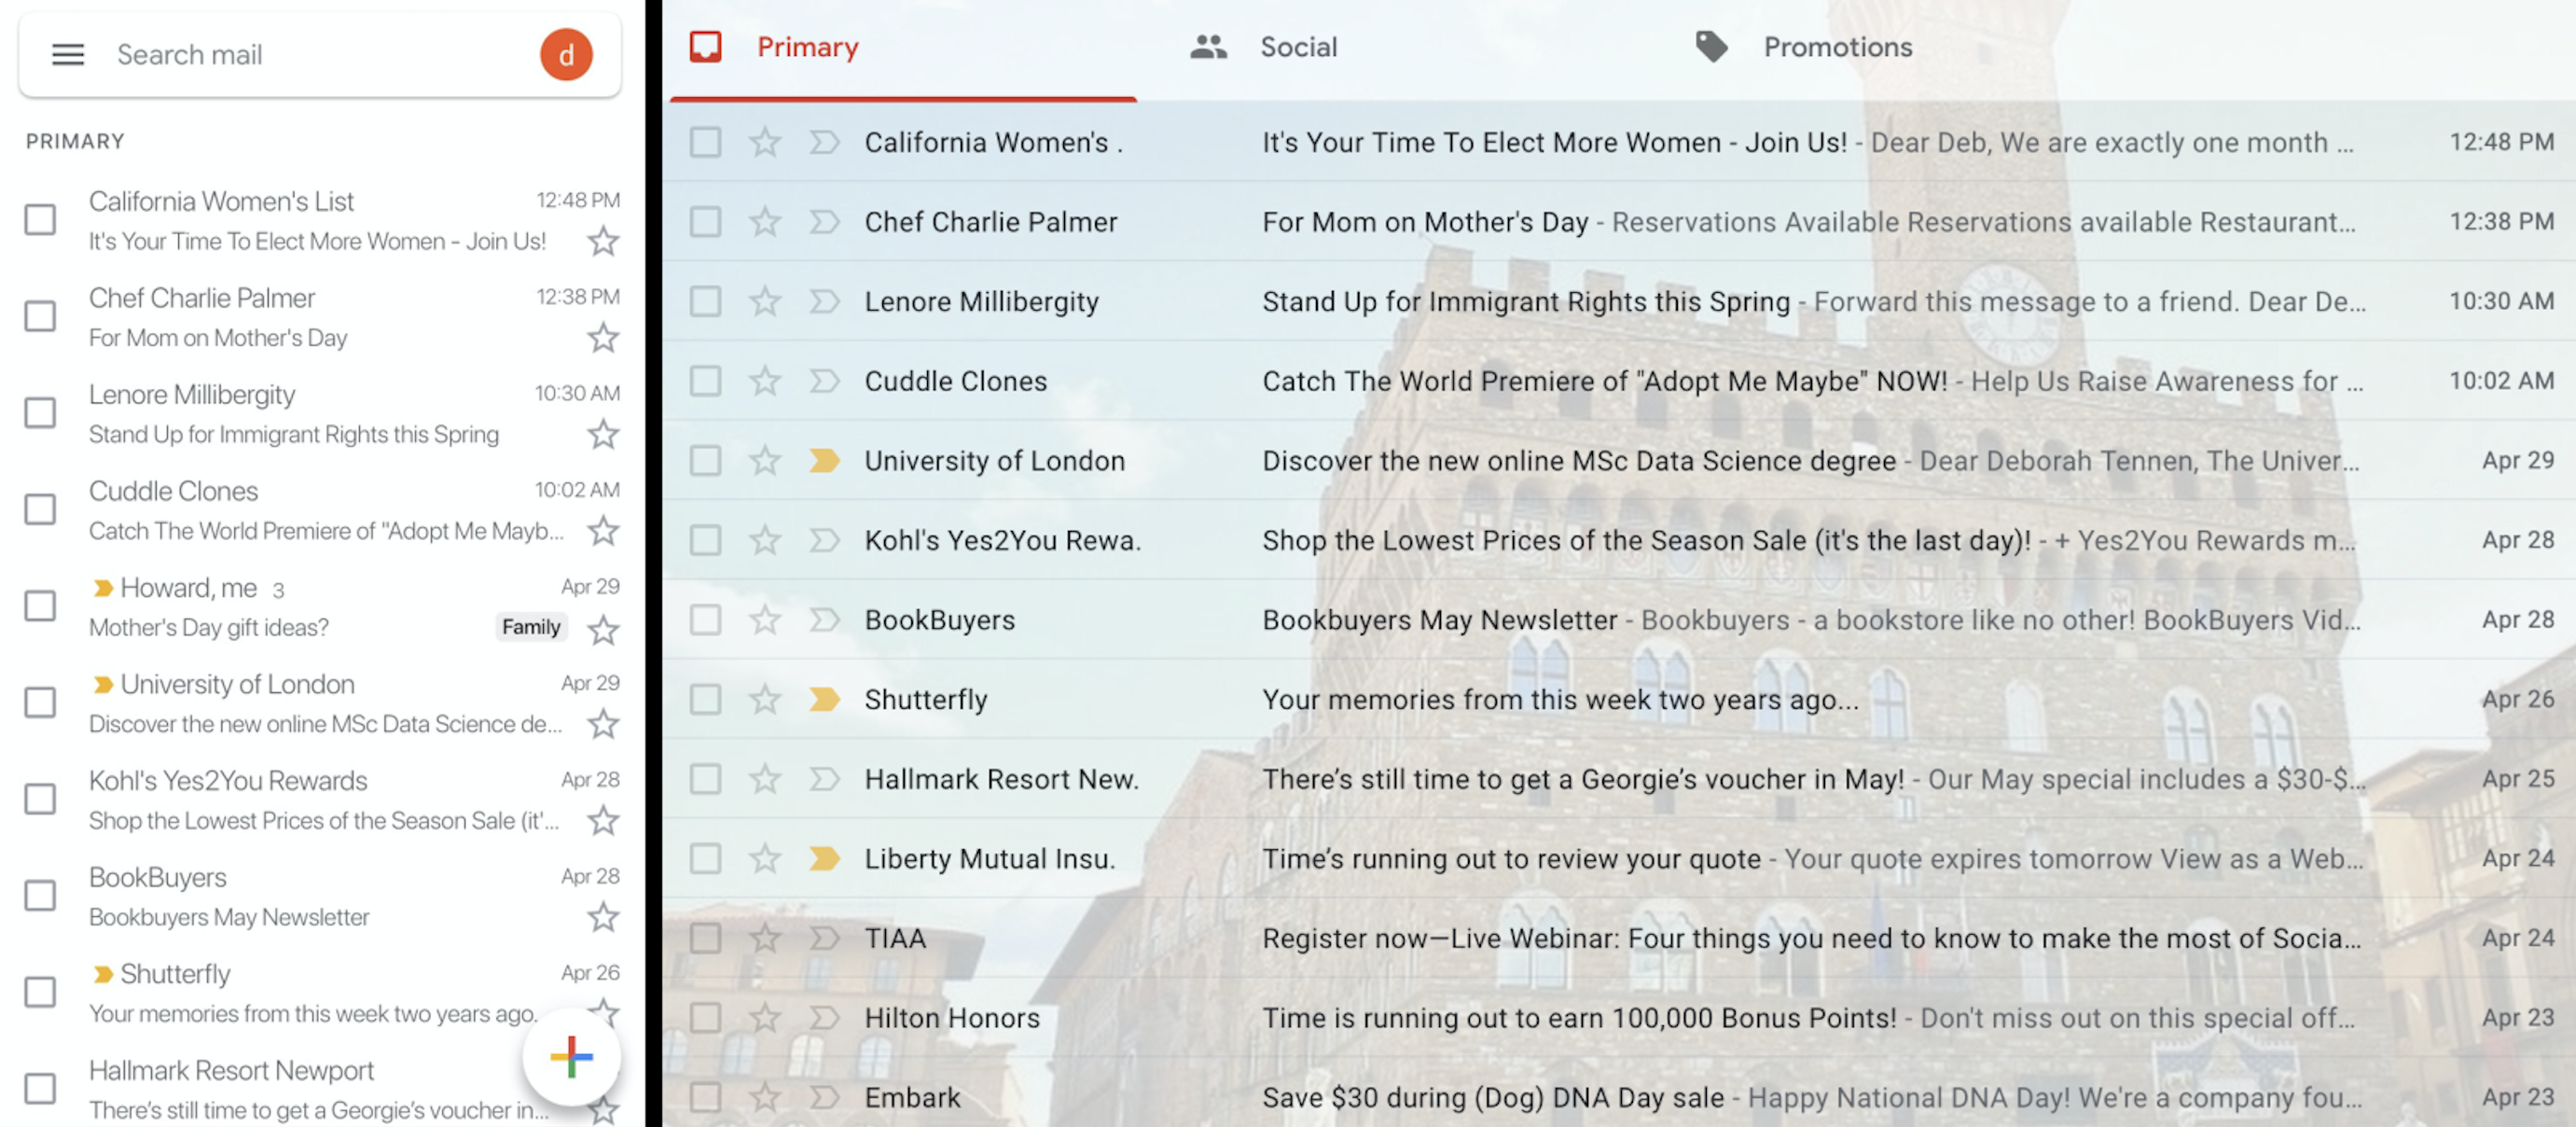
Task: Focus the Search mail field
Action: pos(320,54)
